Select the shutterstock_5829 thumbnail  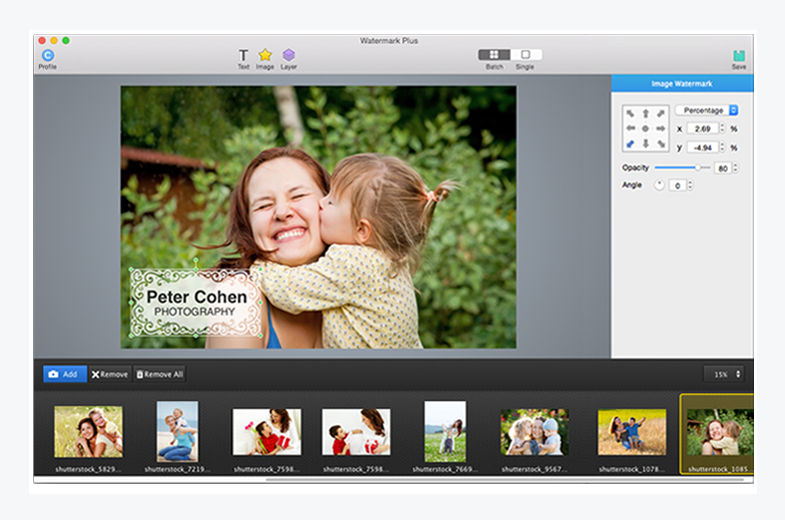pos(88,432)
